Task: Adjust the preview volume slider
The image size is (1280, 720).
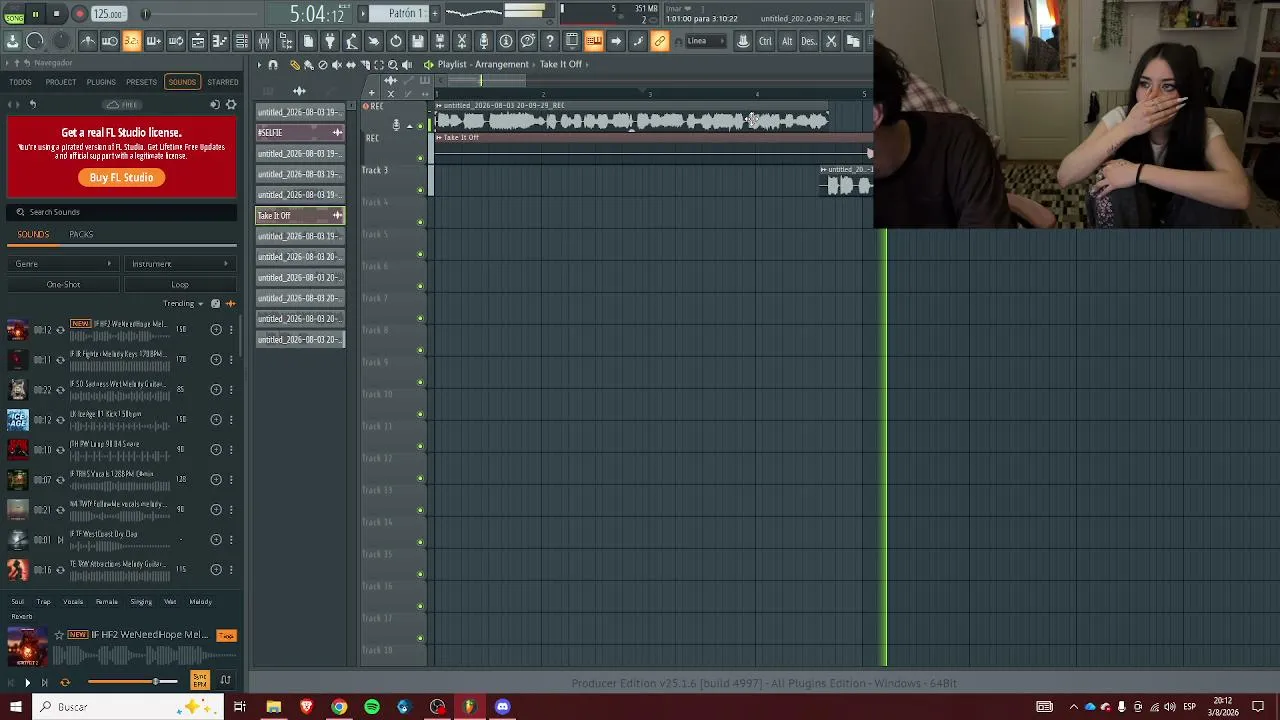Action: (132, 682)
